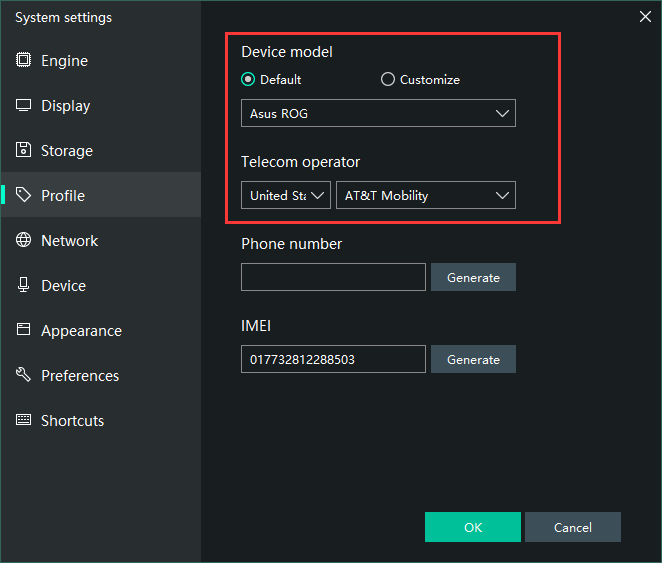Click the Preferences wrench icon
662x563 pixels.
[23, 375]
